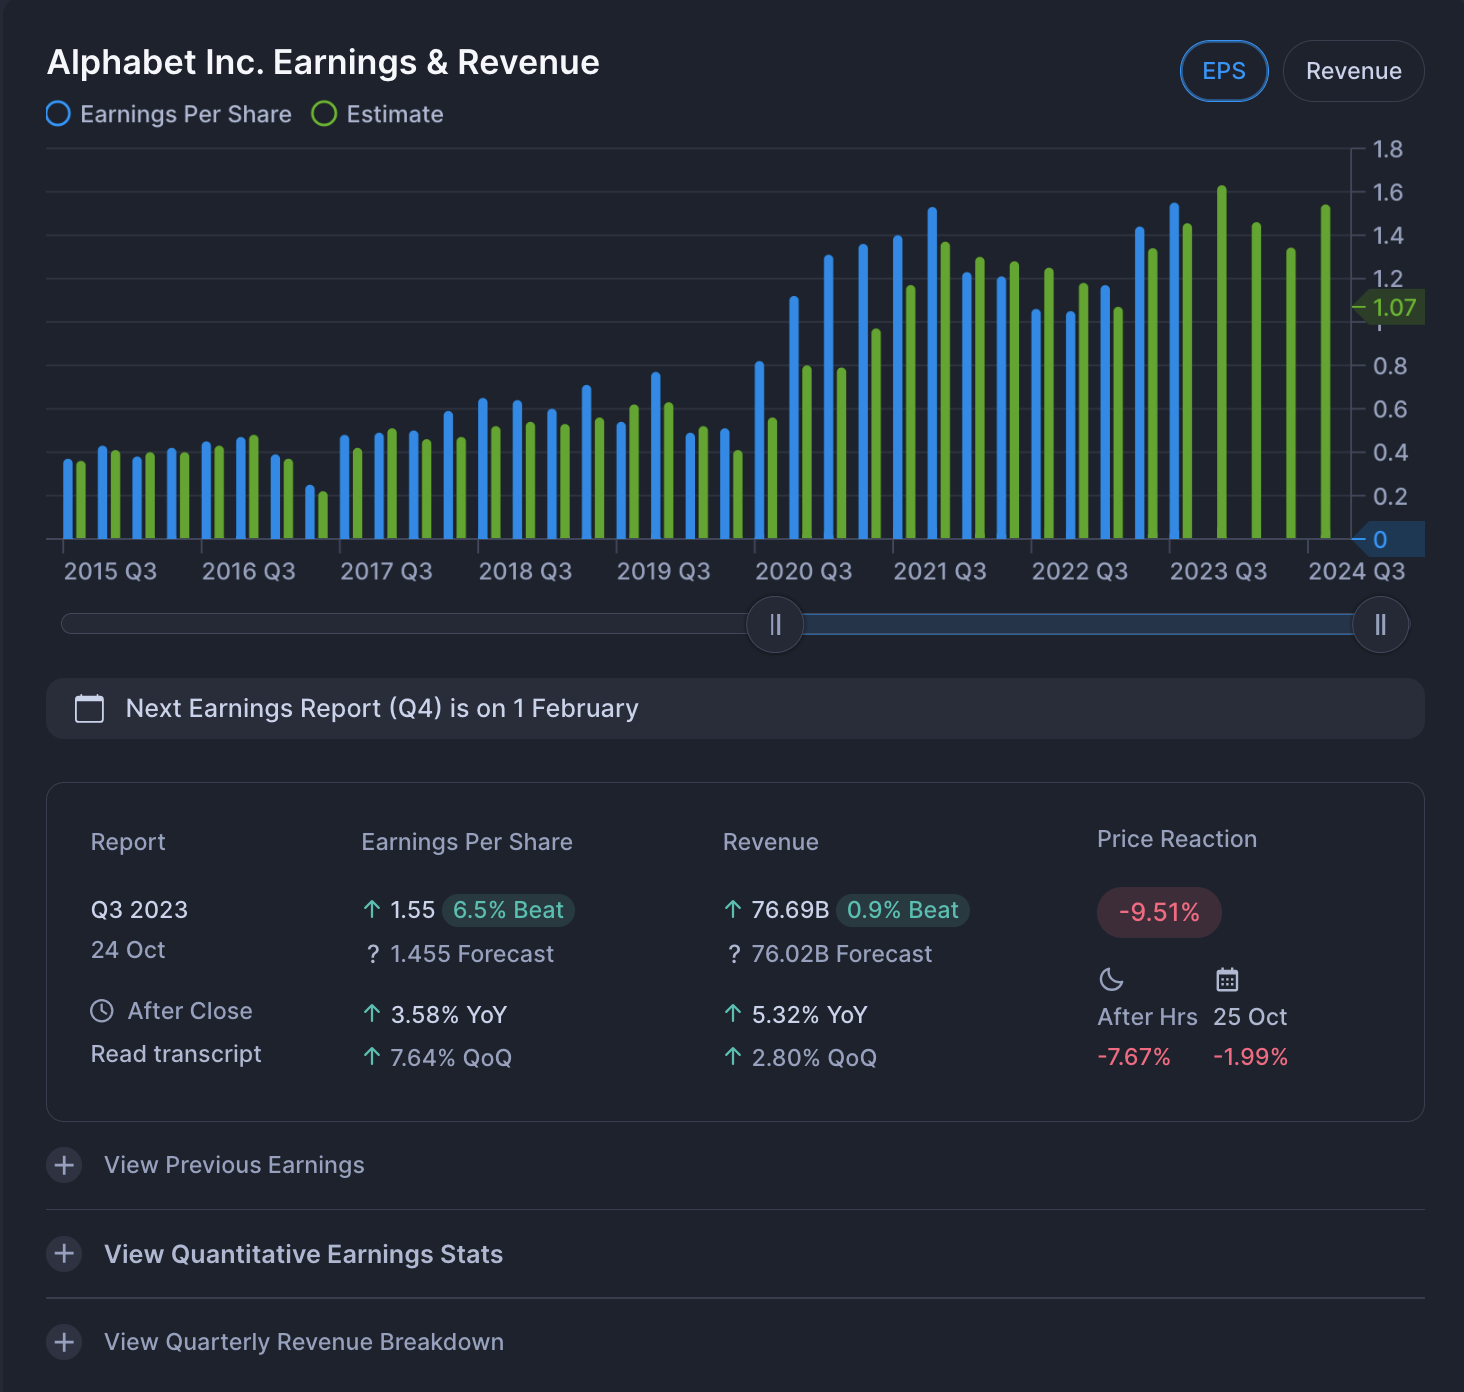This screenshot has width=1464, height=1392.
Task: Click the Q3 2023 report label
Action: (139, 910)
